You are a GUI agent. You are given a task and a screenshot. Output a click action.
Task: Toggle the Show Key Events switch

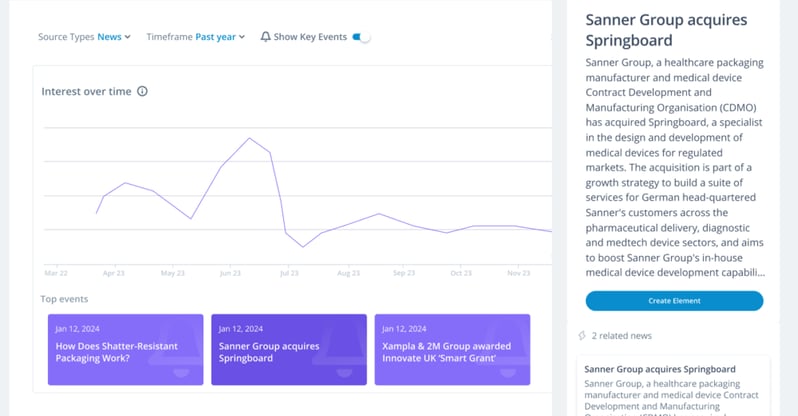tap(361, 37)
